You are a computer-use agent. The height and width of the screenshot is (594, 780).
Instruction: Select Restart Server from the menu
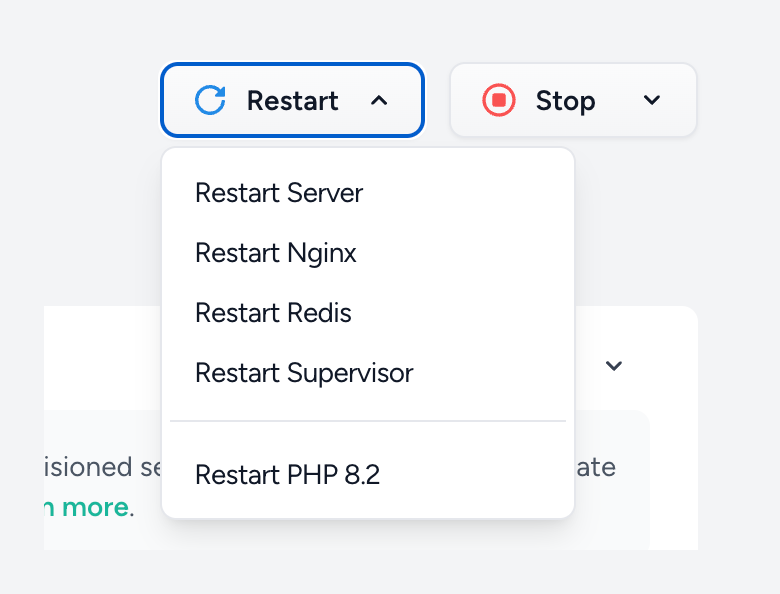pos(279,192)
